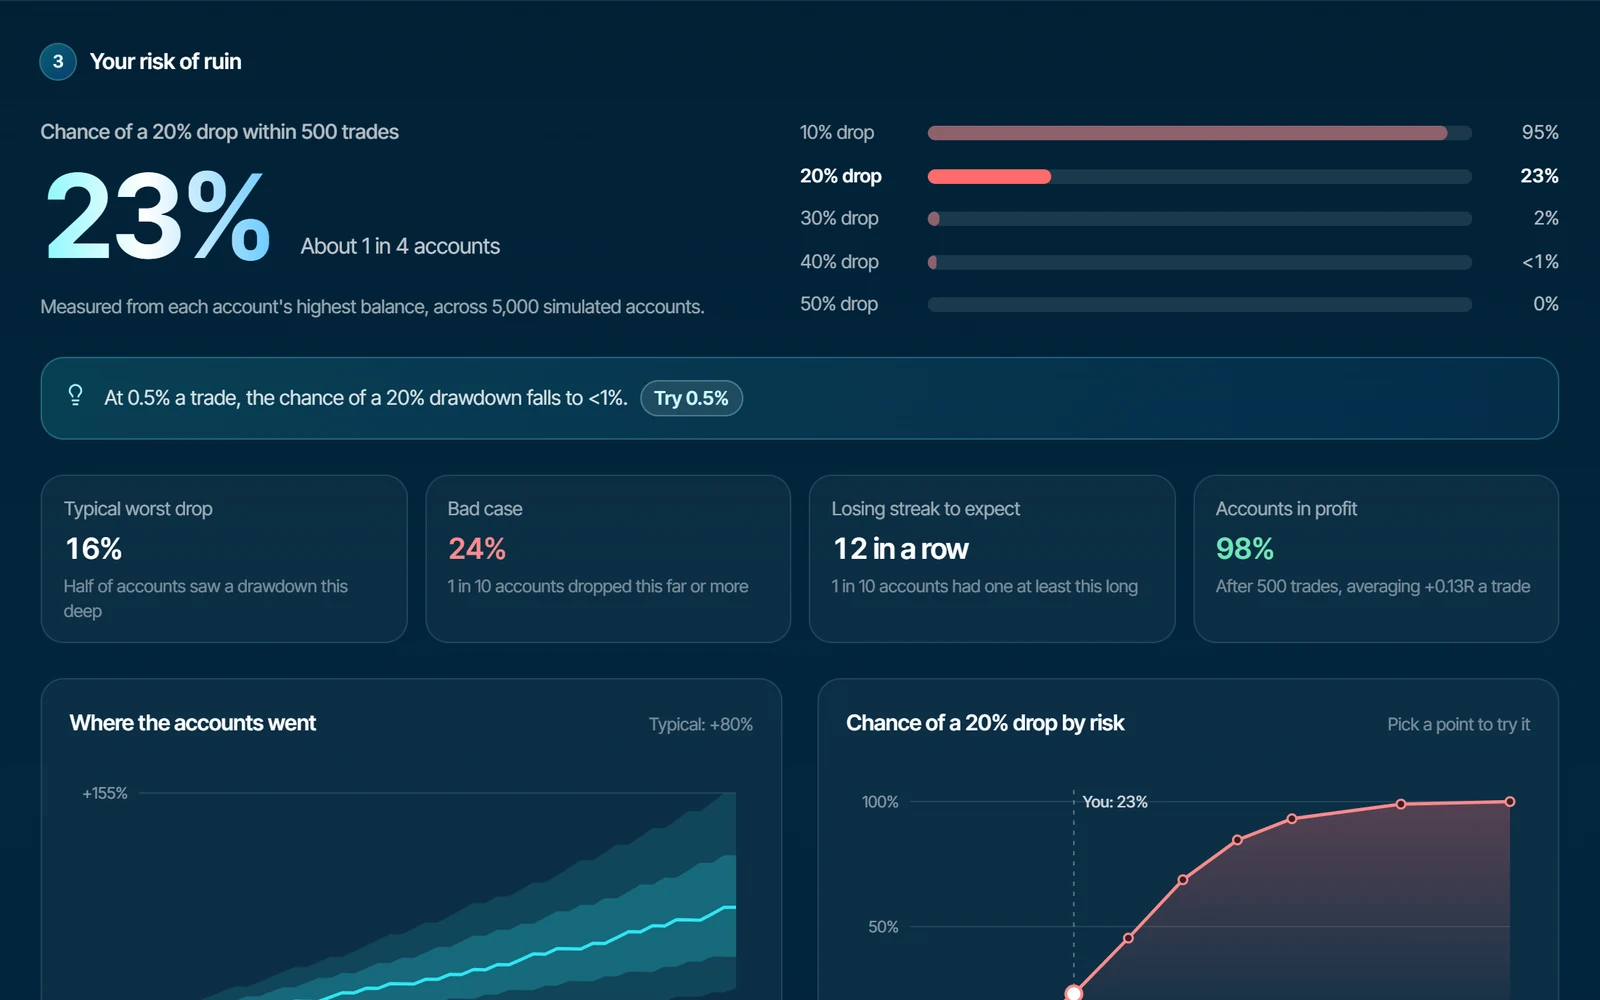Open the Losing streak to expect card

992,559
